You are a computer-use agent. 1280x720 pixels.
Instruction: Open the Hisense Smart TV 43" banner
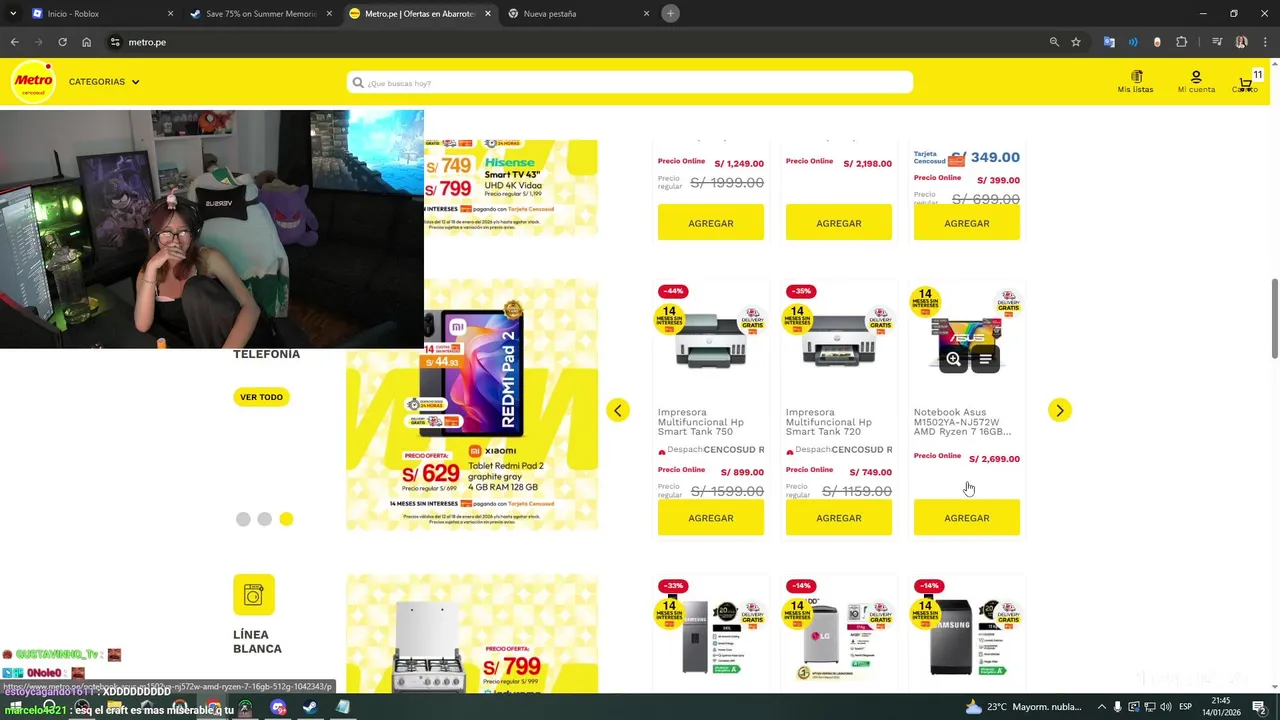tap(510, 188)
